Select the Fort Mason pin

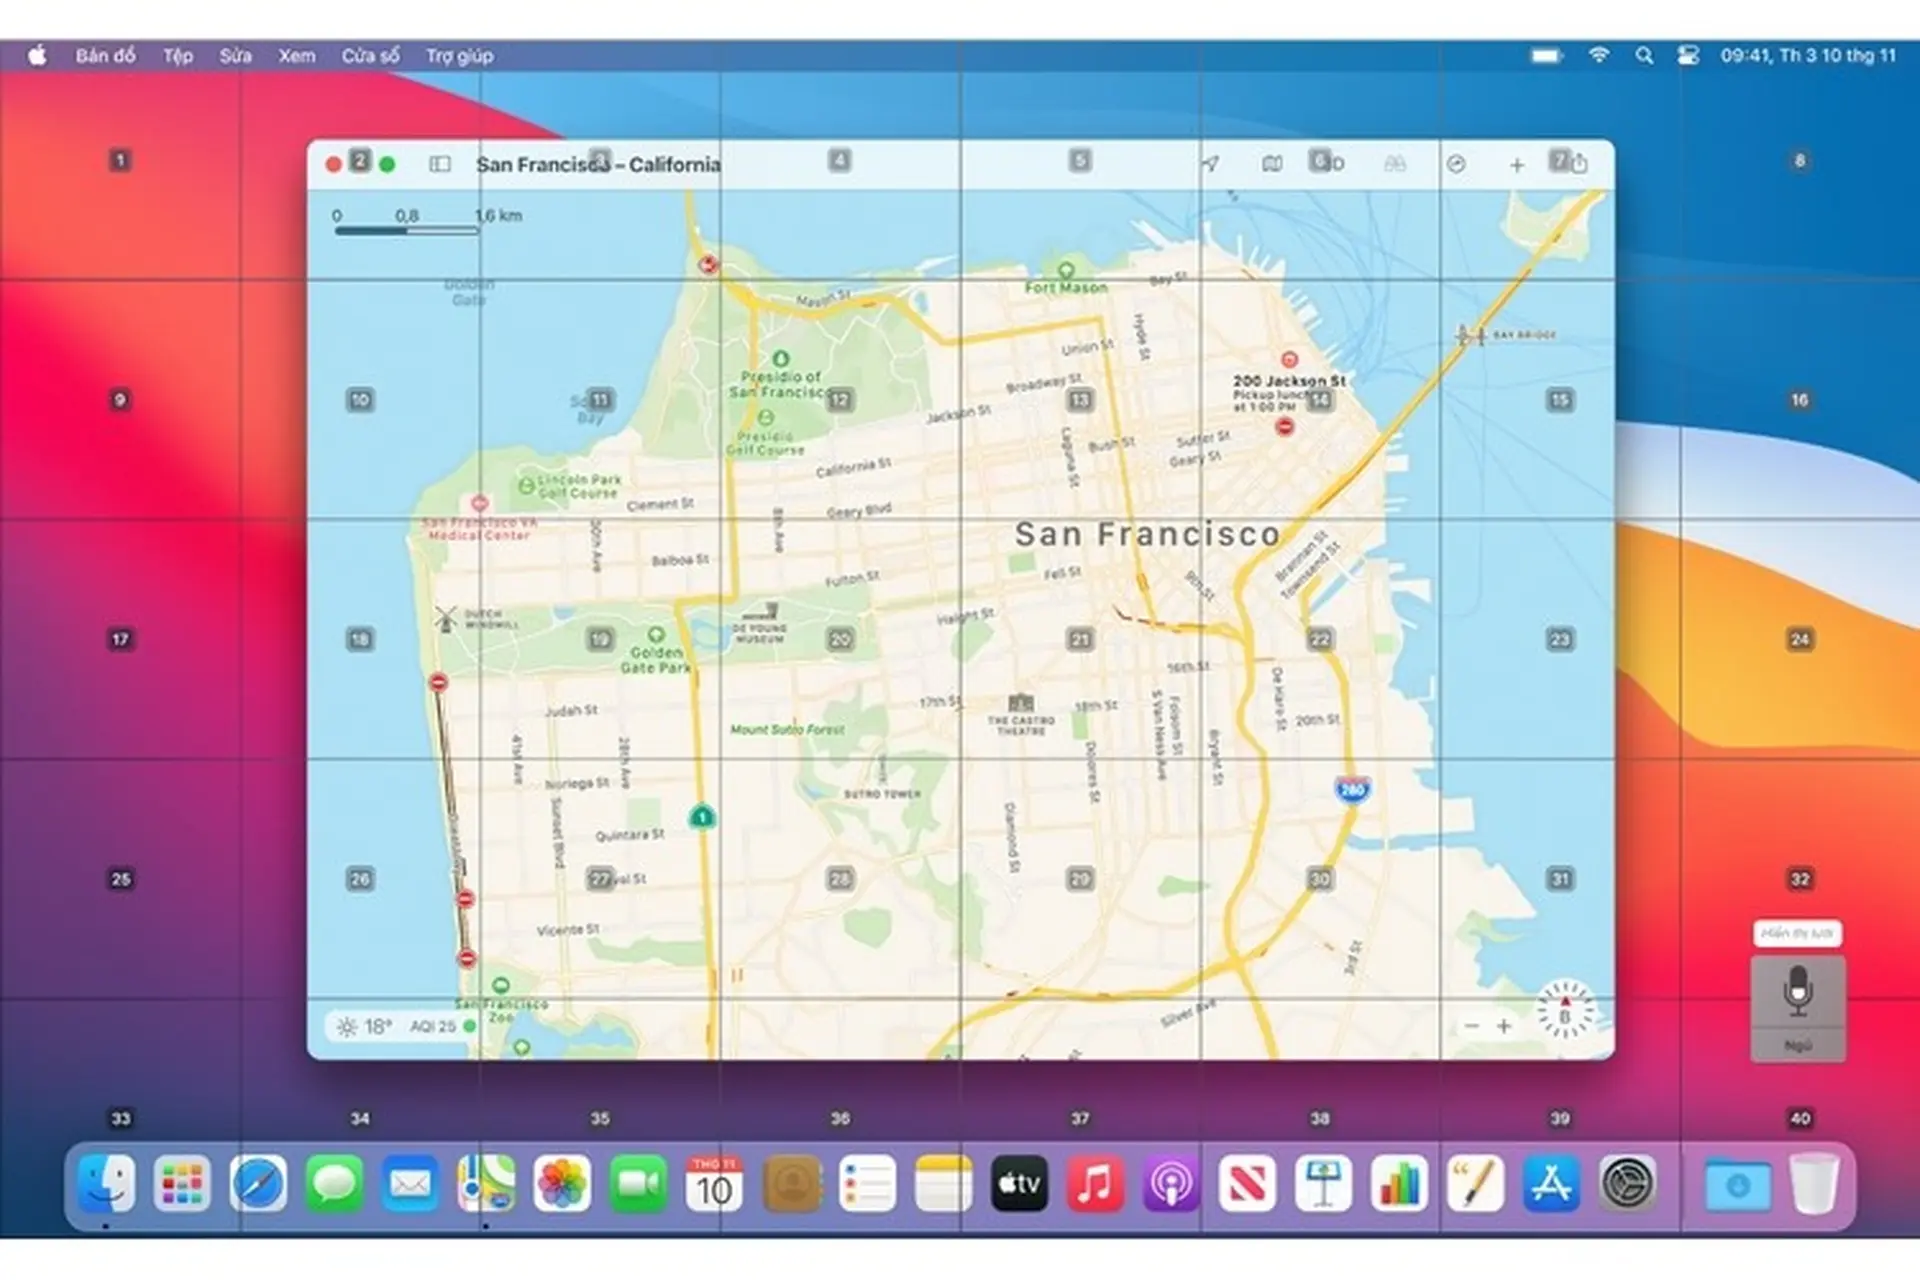[1066, 270]
